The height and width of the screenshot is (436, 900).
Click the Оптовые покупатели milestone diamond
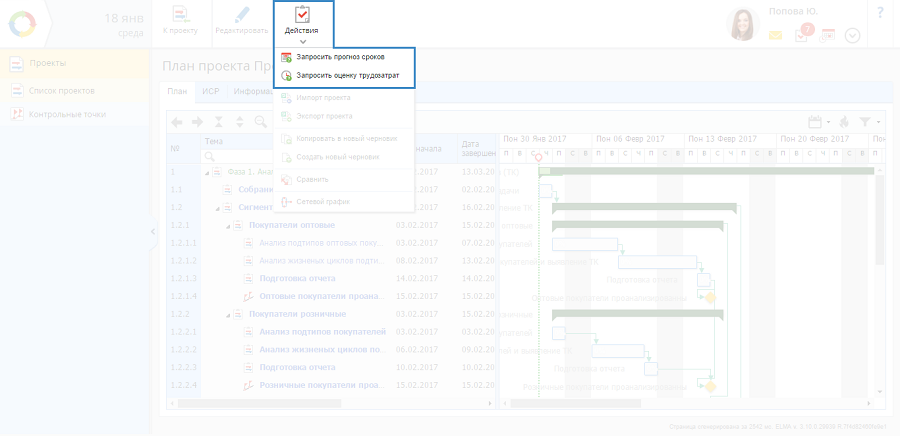(x=711, y=298)
